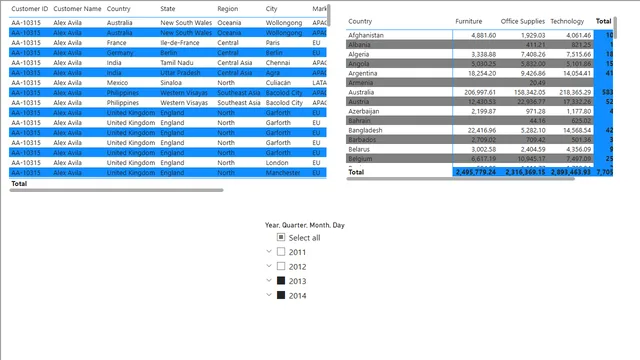Viewport: 640px width, 360px height.
Task: Click the France cell in customer table
Action: pos(116,42)
